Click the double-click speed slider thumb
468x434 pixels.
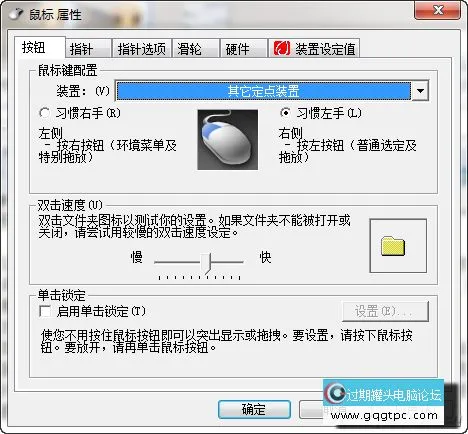(x=207, y=263)
